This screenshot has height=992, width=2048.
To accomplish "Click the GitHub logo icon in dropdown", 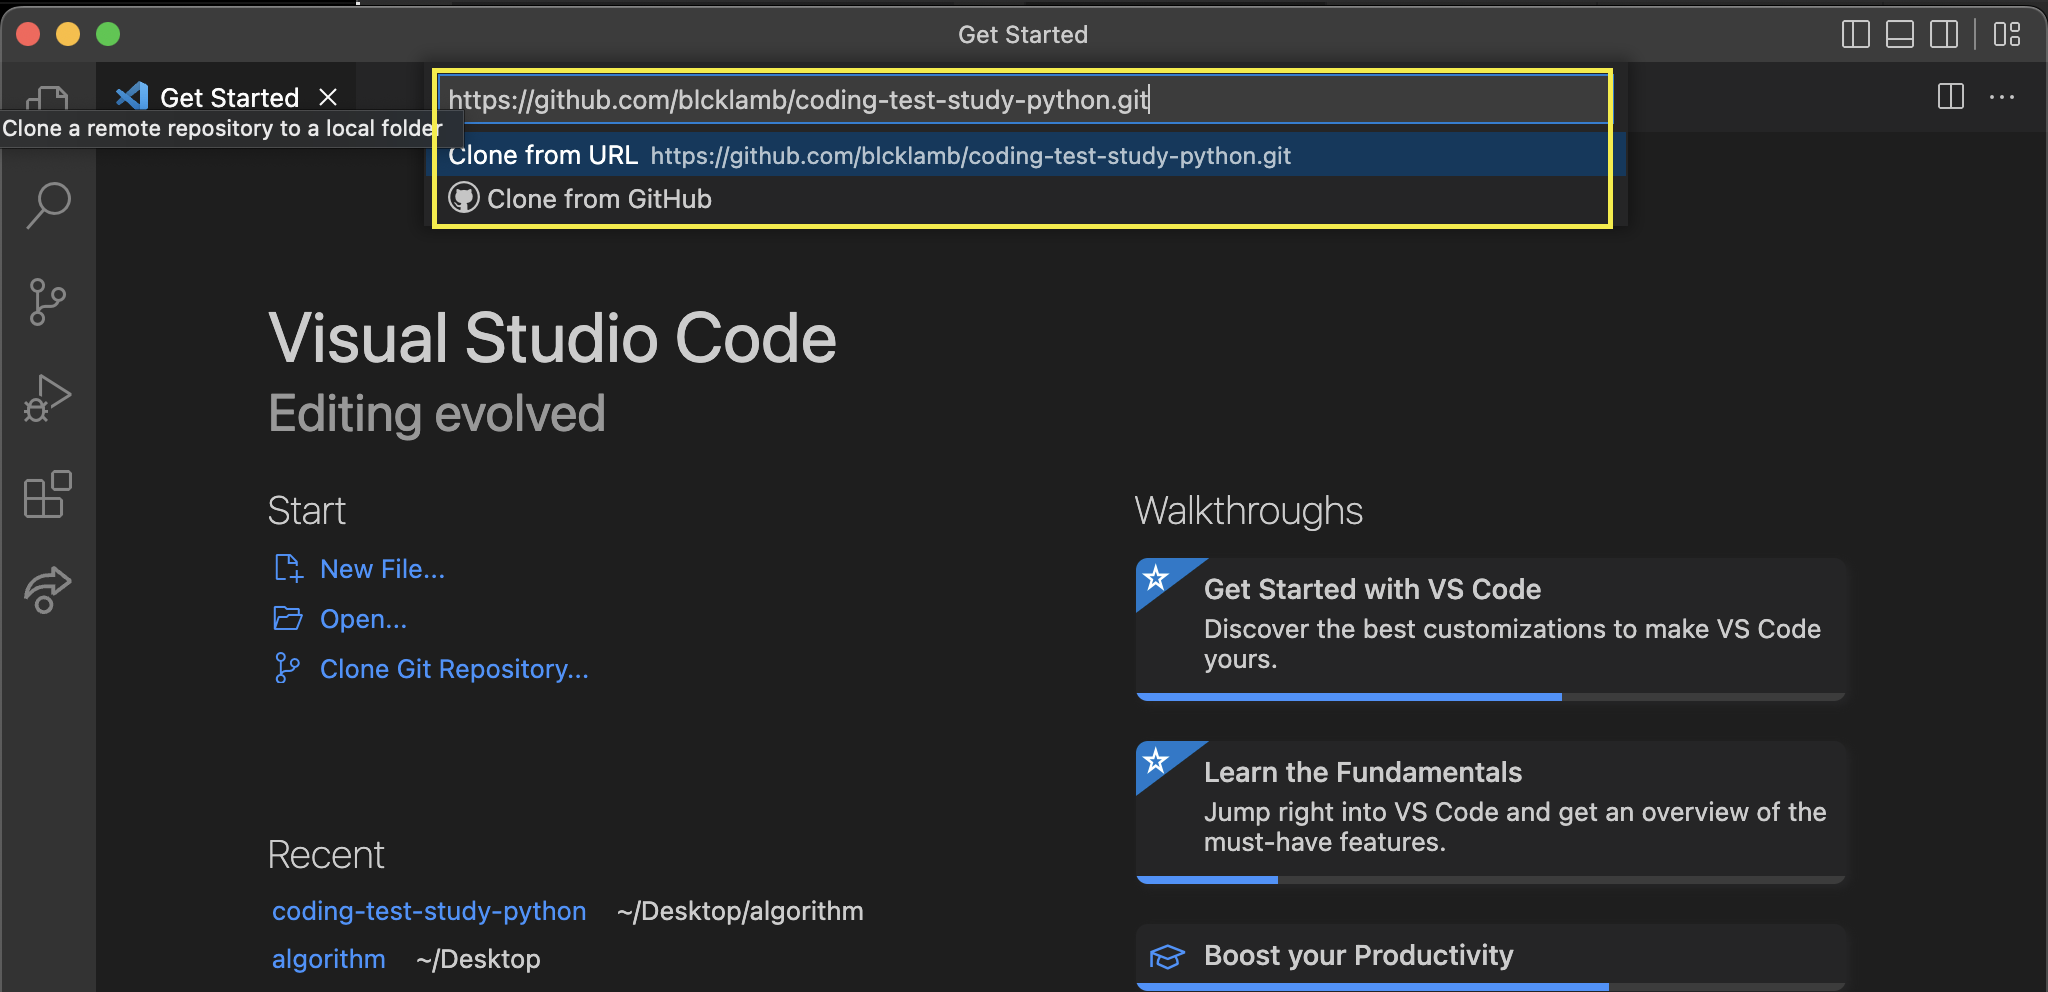I will 464,198.
